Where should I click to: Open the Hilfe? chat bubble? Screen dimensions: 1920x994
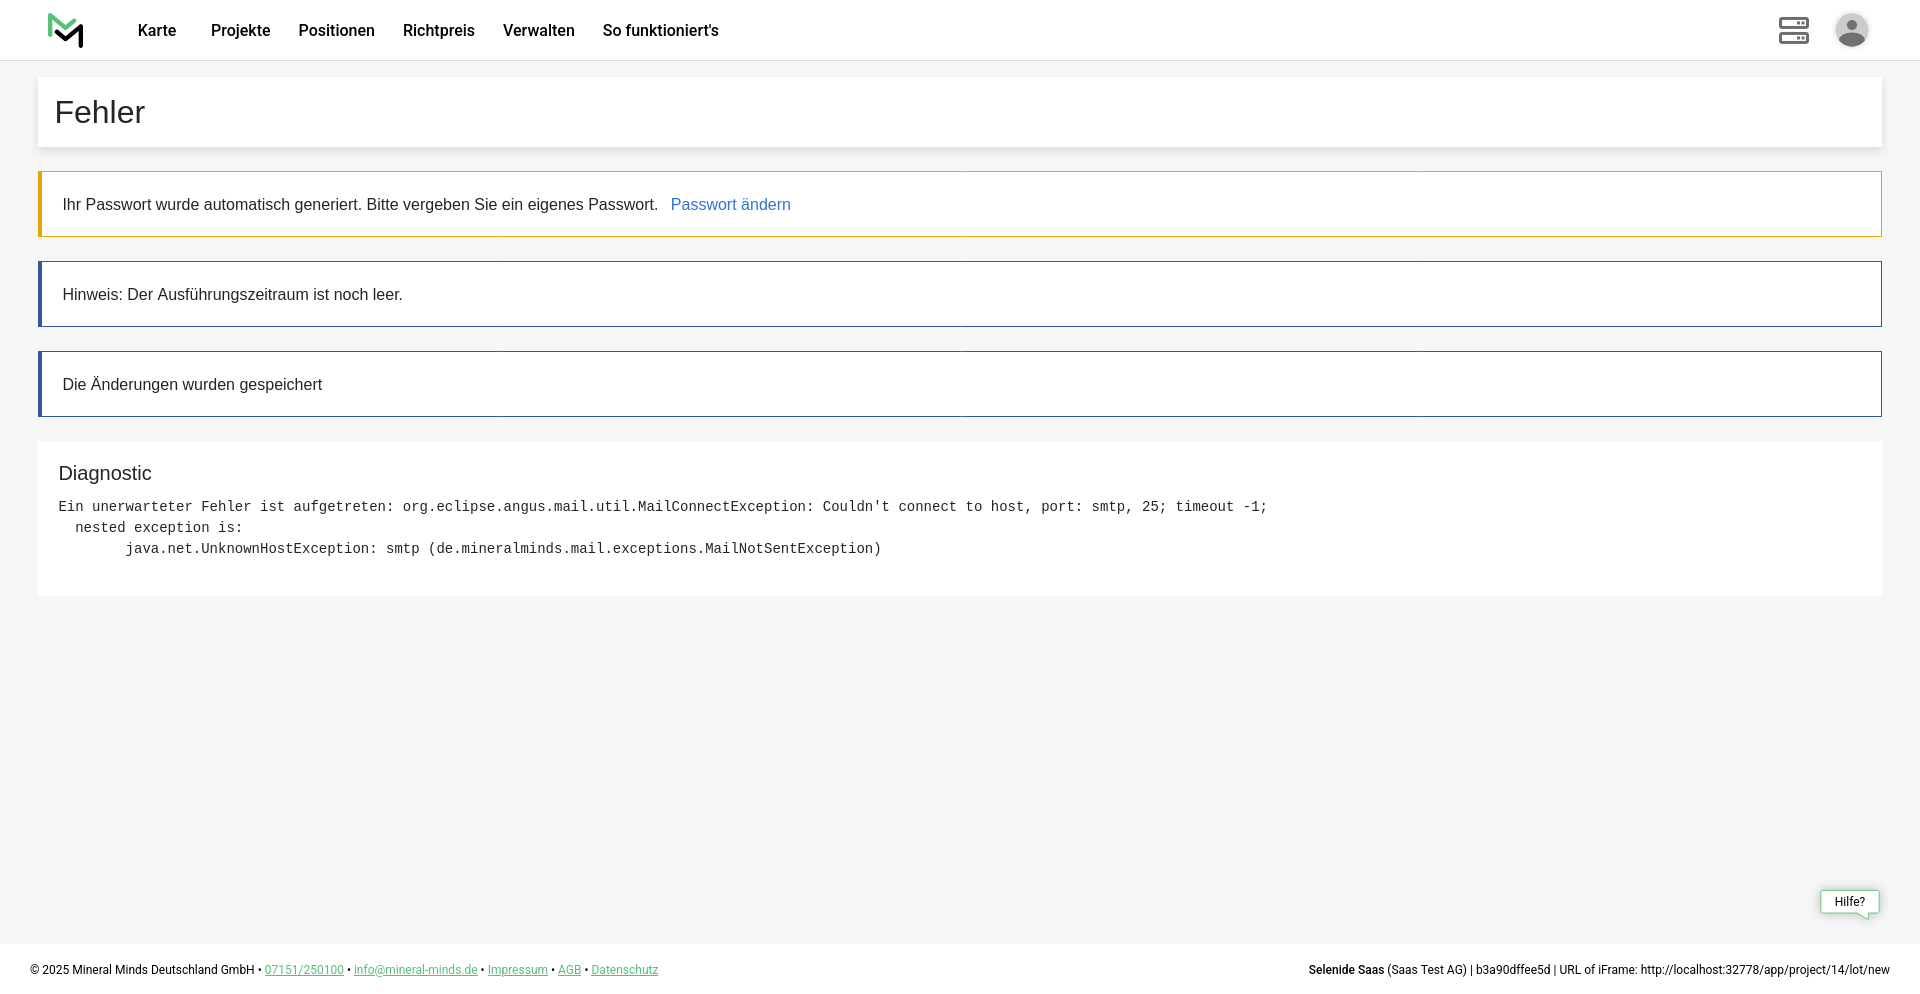point(1849,902)
